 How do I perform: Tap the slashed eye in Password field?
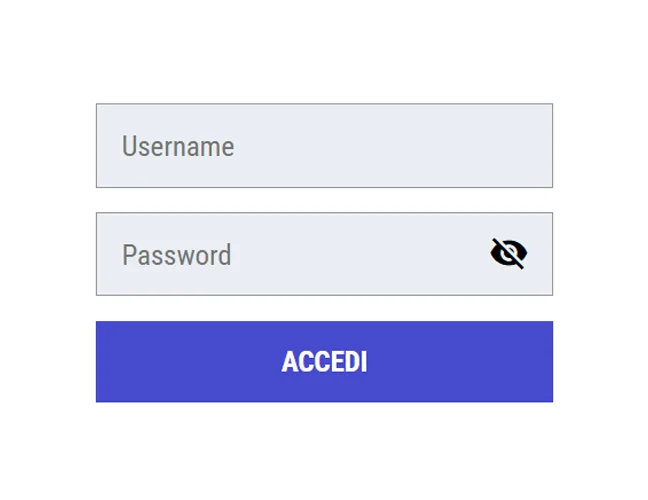pyautogui.click(x=509, y=253)
